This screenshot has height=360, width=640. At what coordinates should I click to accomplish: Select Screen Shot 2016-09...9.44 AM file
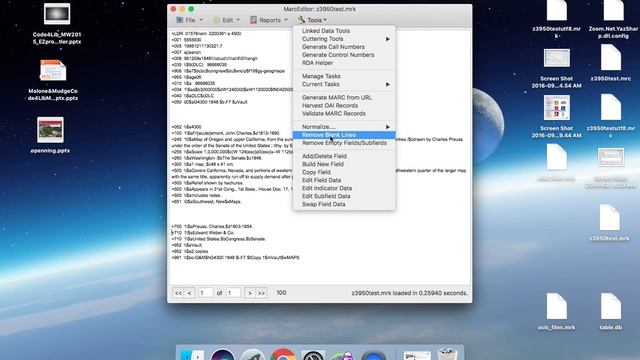point(557,117)
